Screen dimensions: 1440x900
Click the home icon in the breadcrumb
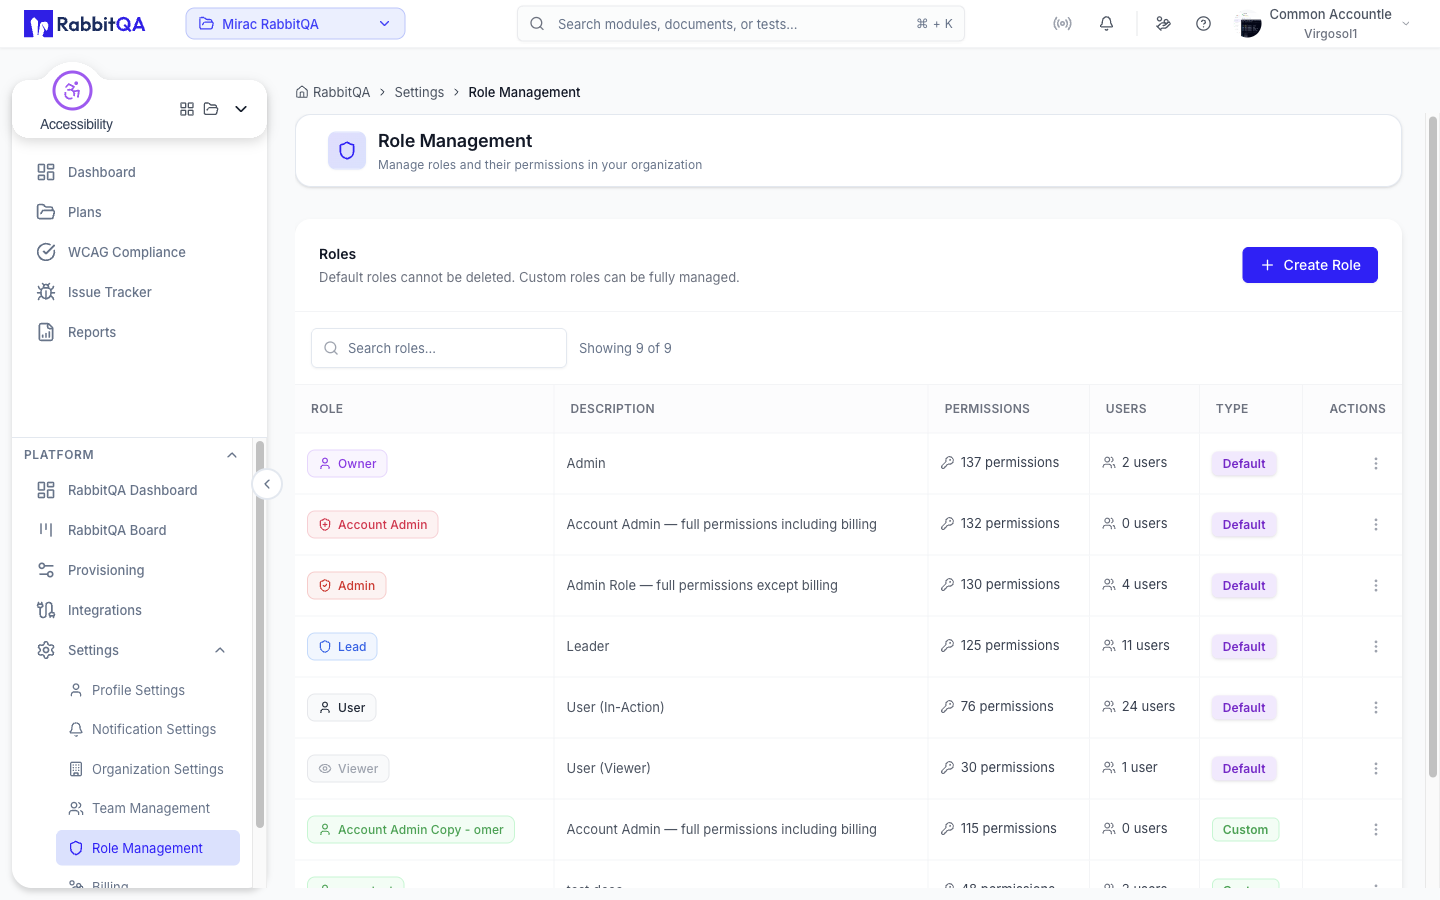coord(302,92)
